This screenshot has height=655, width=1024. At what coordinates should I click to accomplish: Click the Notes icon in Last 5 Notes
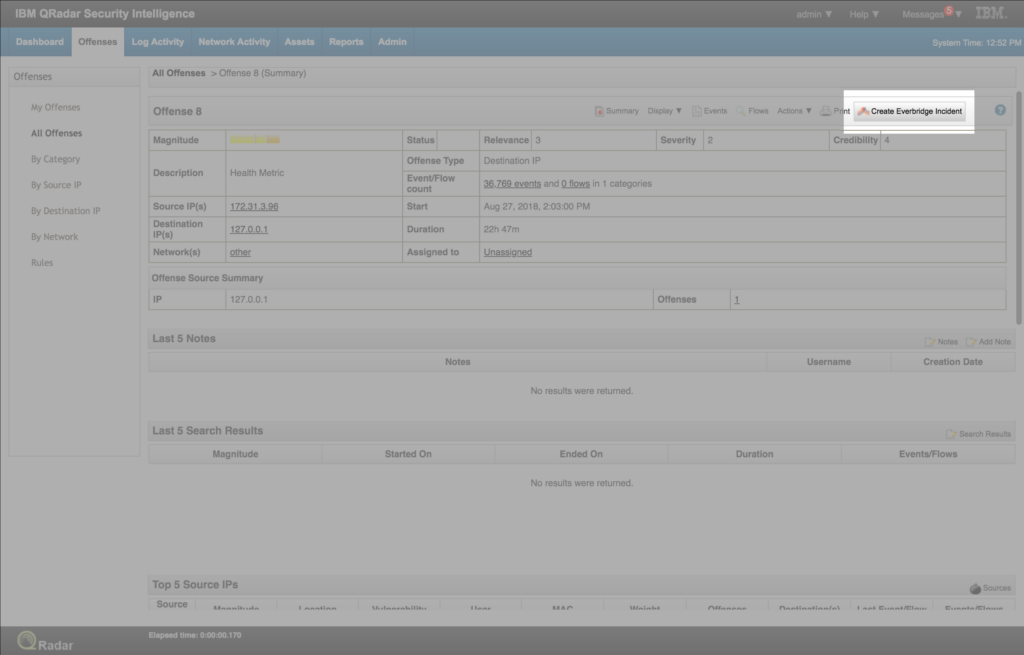tap(941, 342)
